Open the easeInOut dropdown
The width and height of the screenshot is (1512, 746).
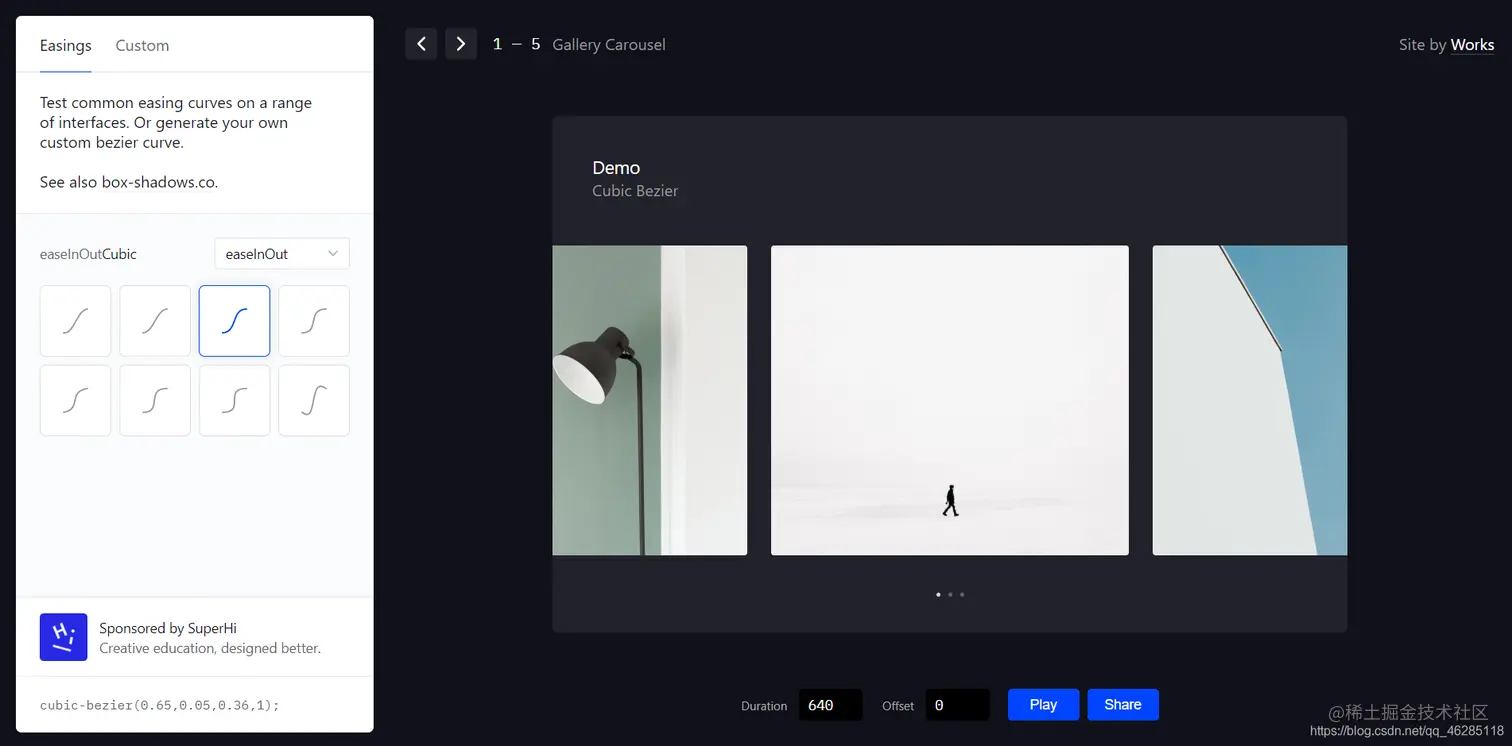point(282,254)
